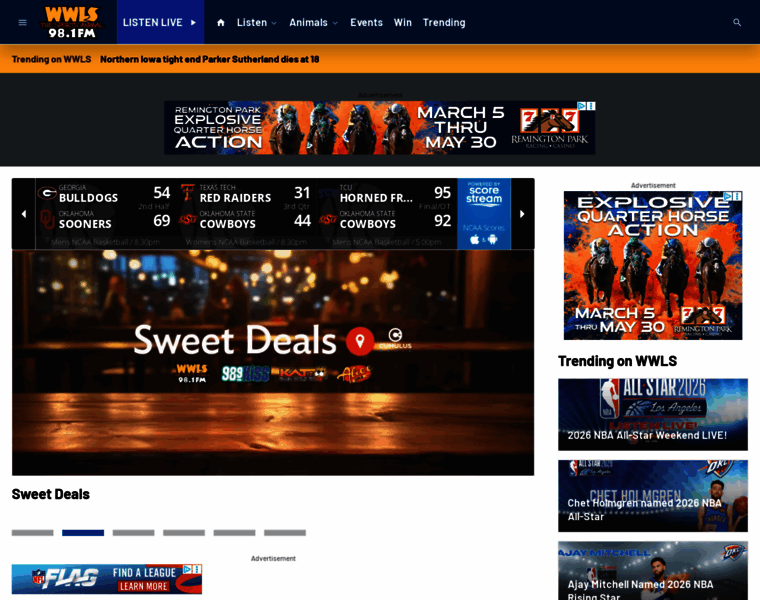This screenshot has height=600, width=760.
Task: Read Parker Sutherland trending headline
Action: pos(209,59)
